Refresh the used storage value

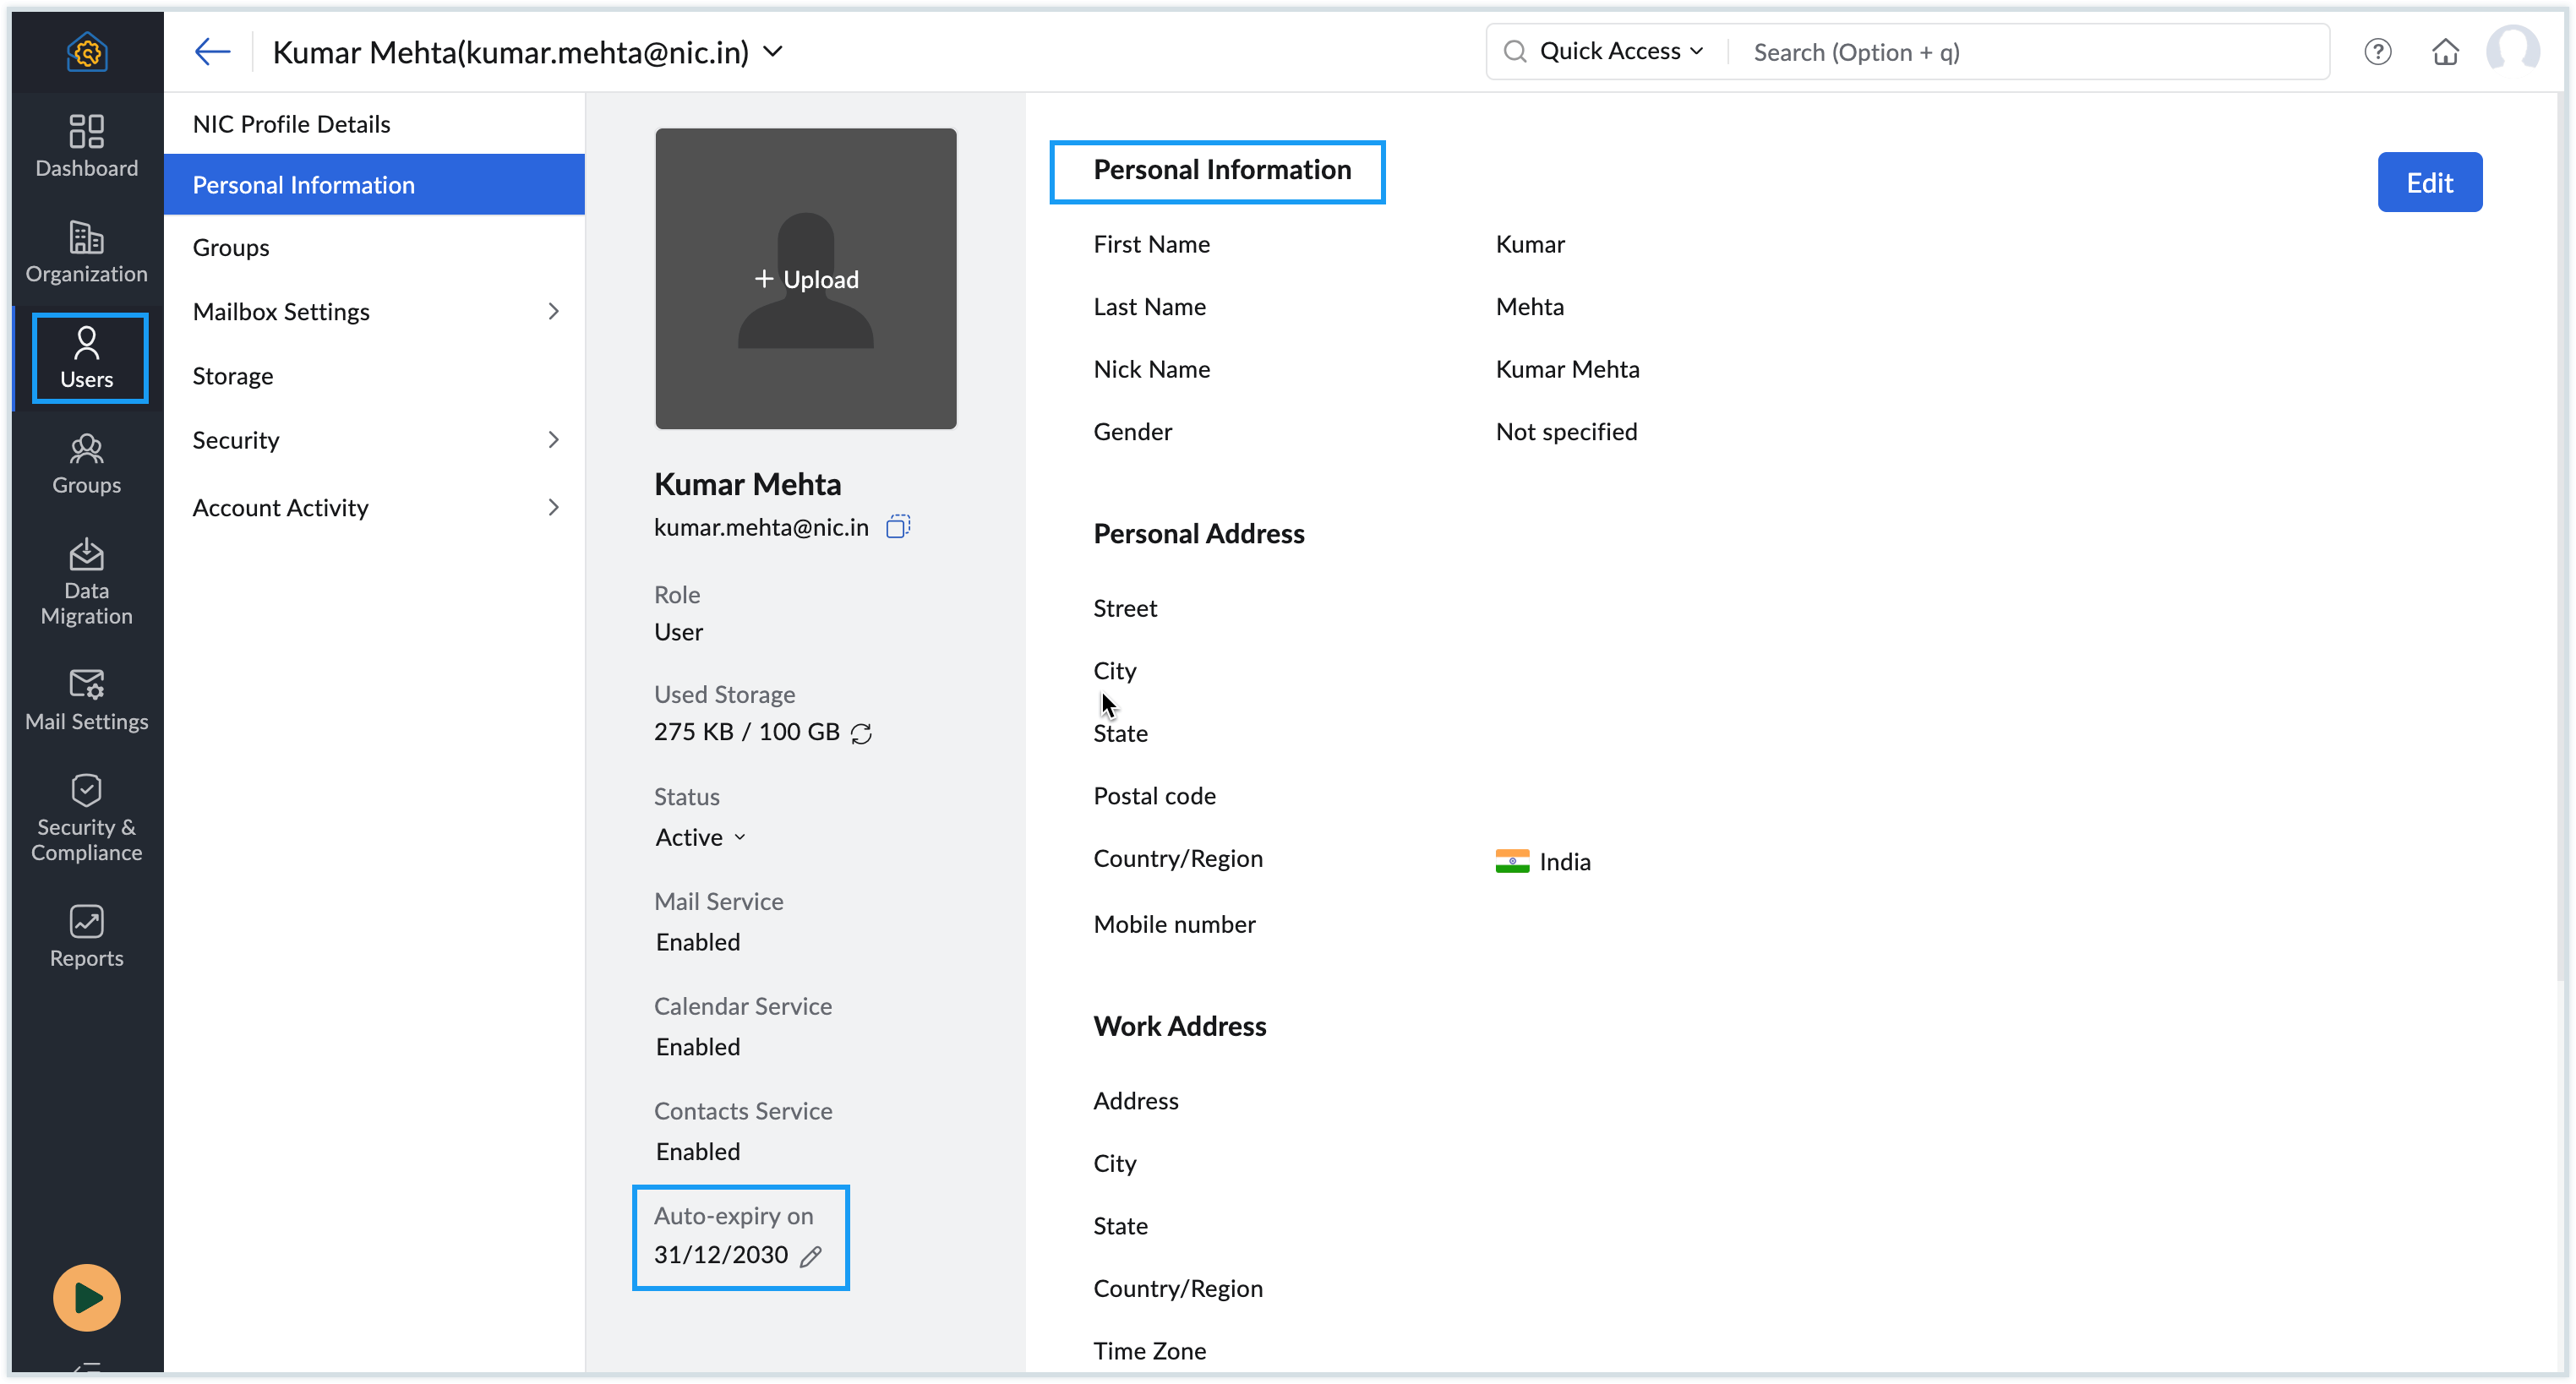[861, 733]
